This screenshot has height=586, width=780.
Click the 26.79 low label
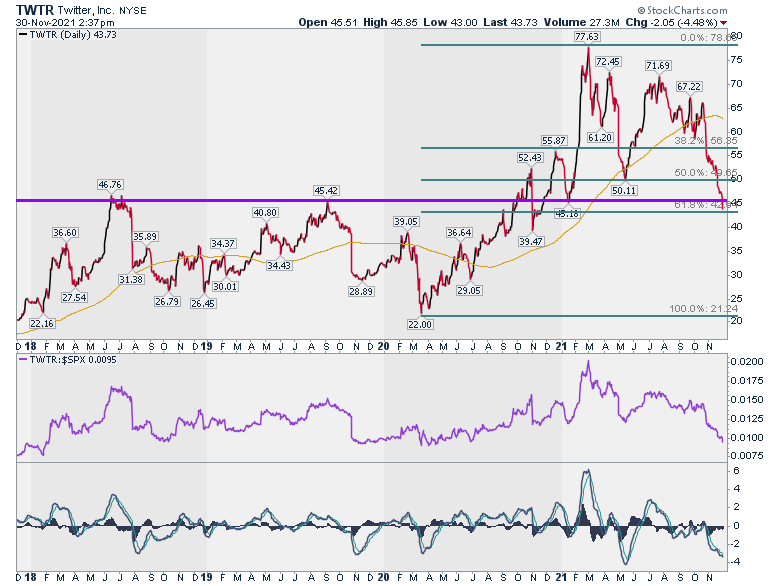(x=167, y=301)
